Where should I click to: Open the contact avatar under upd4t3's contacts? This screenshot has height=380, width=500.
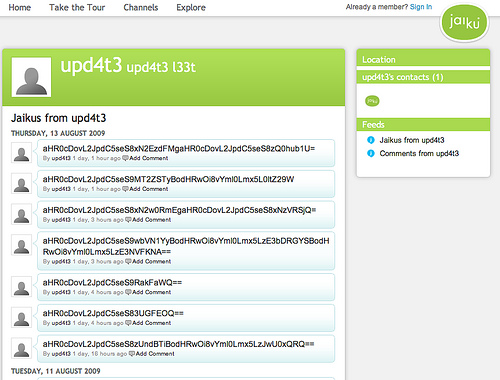(372, 101)
